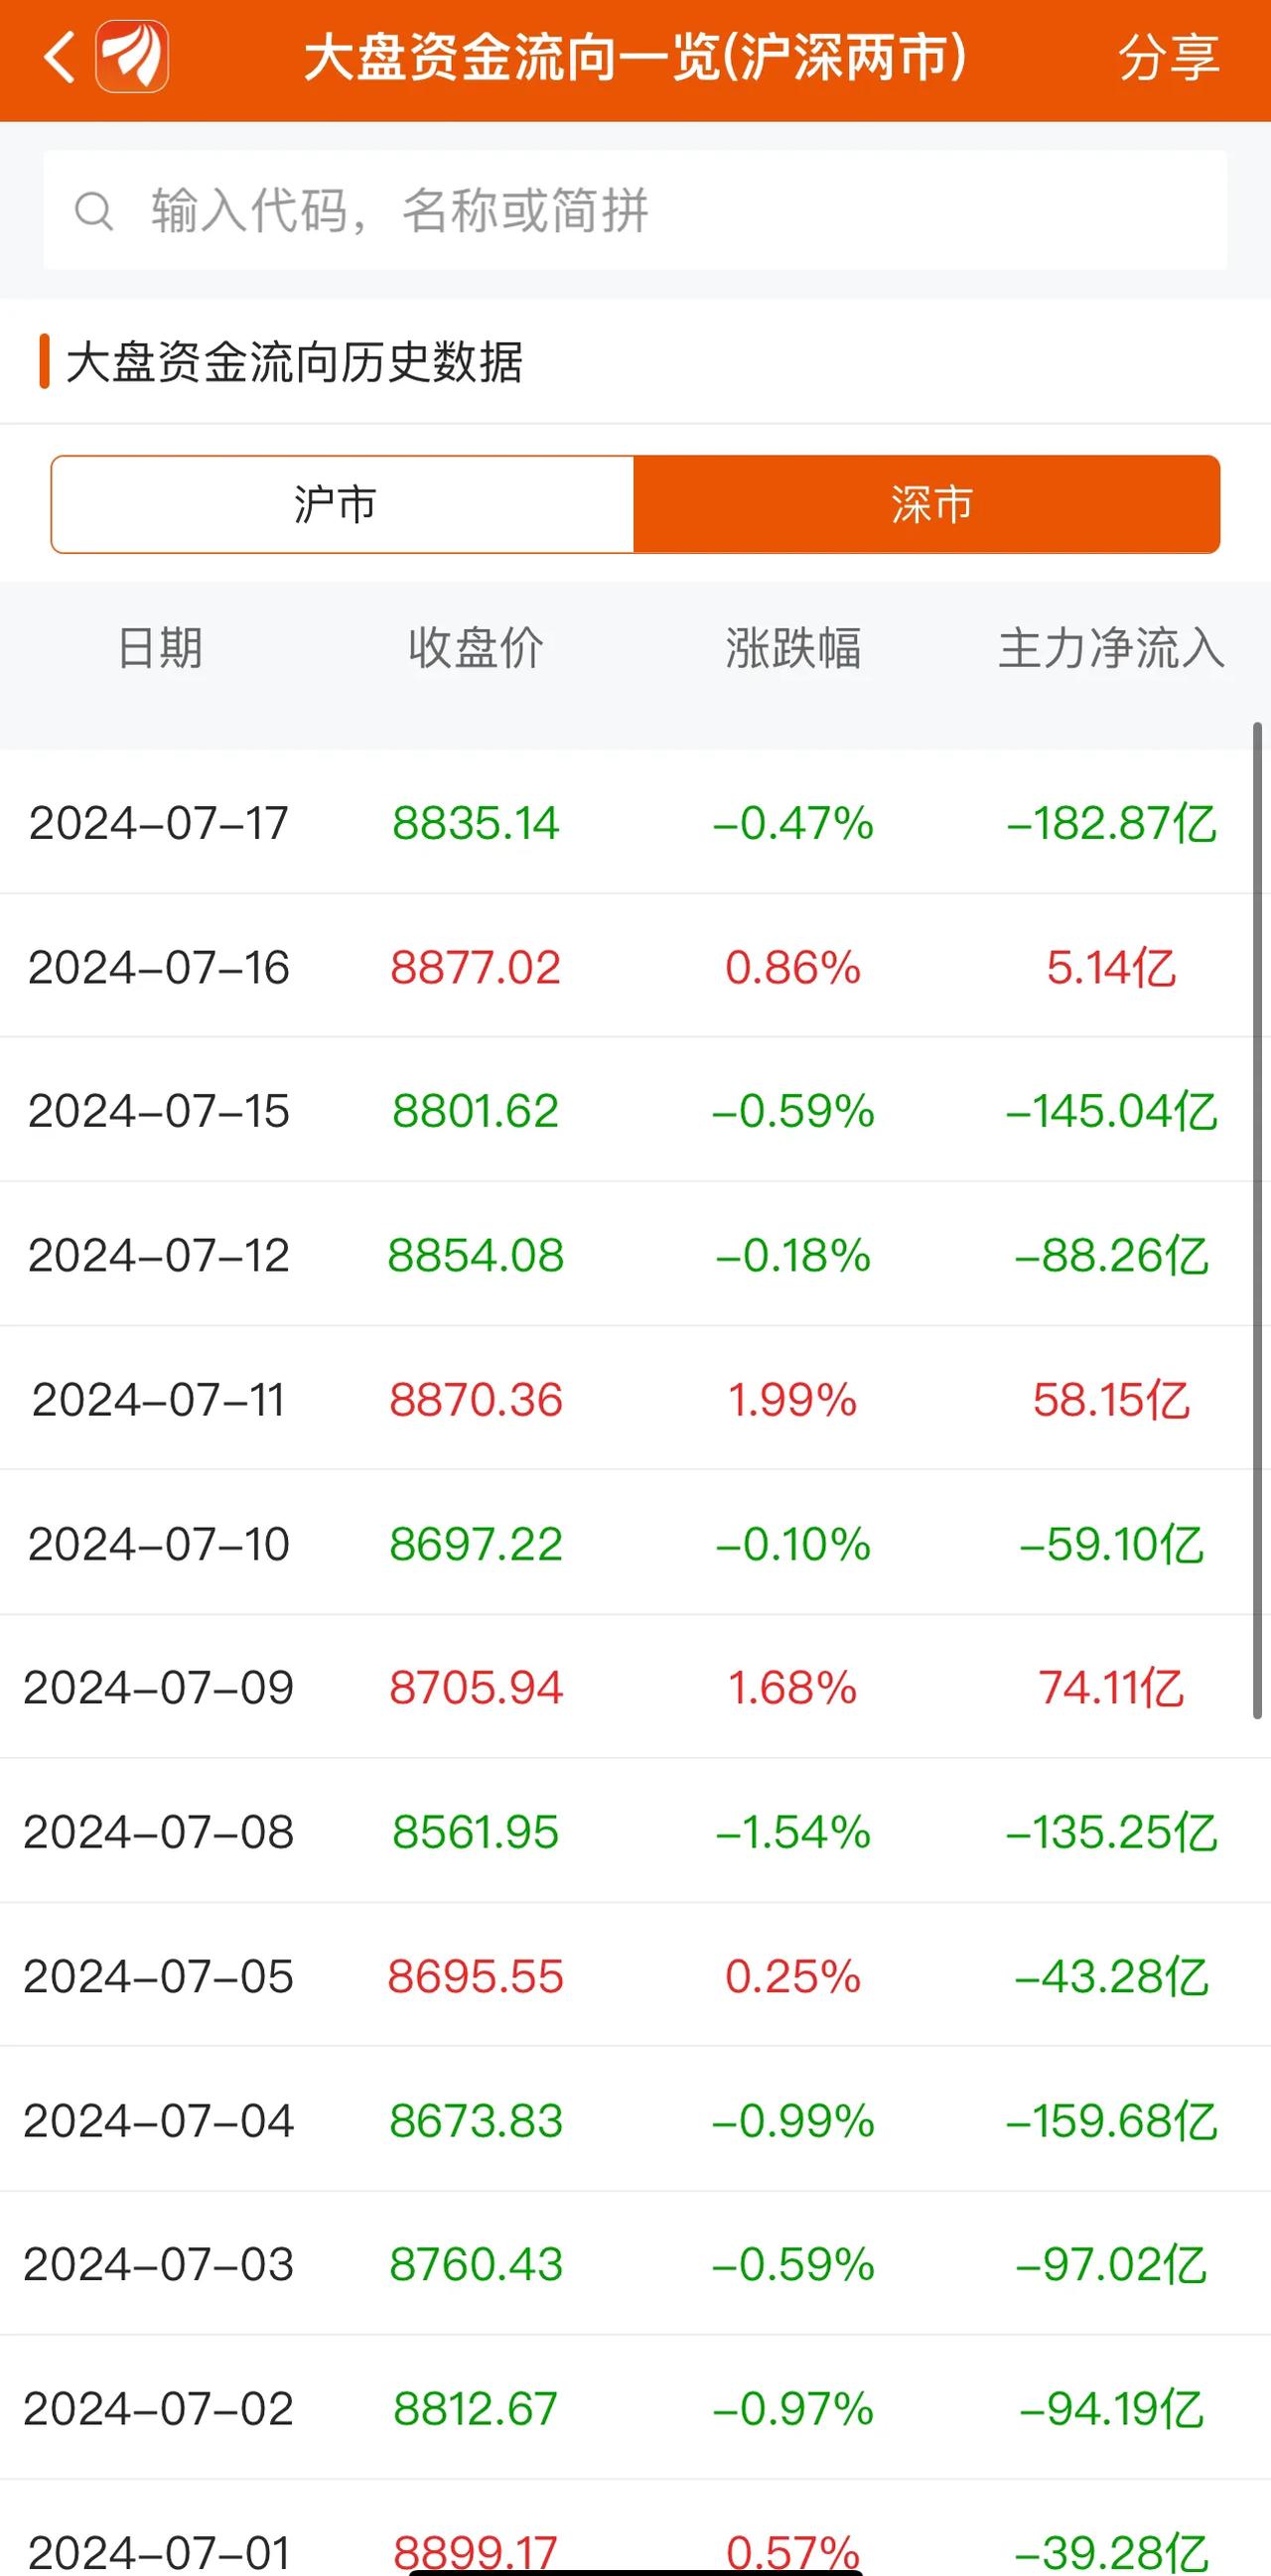Open the 2024-07-04 row with -159.68亿
Viewport: 1271px width, 2576px height.
[x=635, y=2120]
